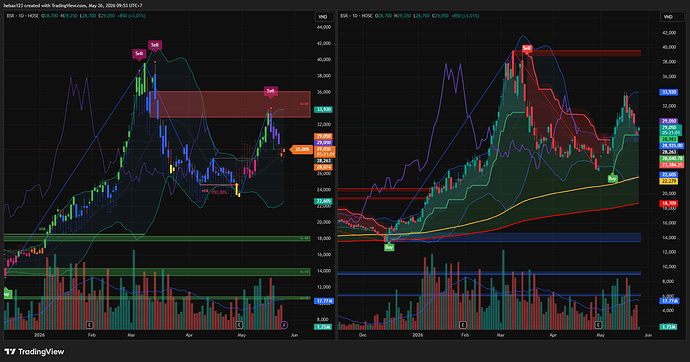This screenshot has width=690, height=362.
Task: Click the purple 29,050 label on left chart
Action: pyautogui.click(x=324, y=143)
